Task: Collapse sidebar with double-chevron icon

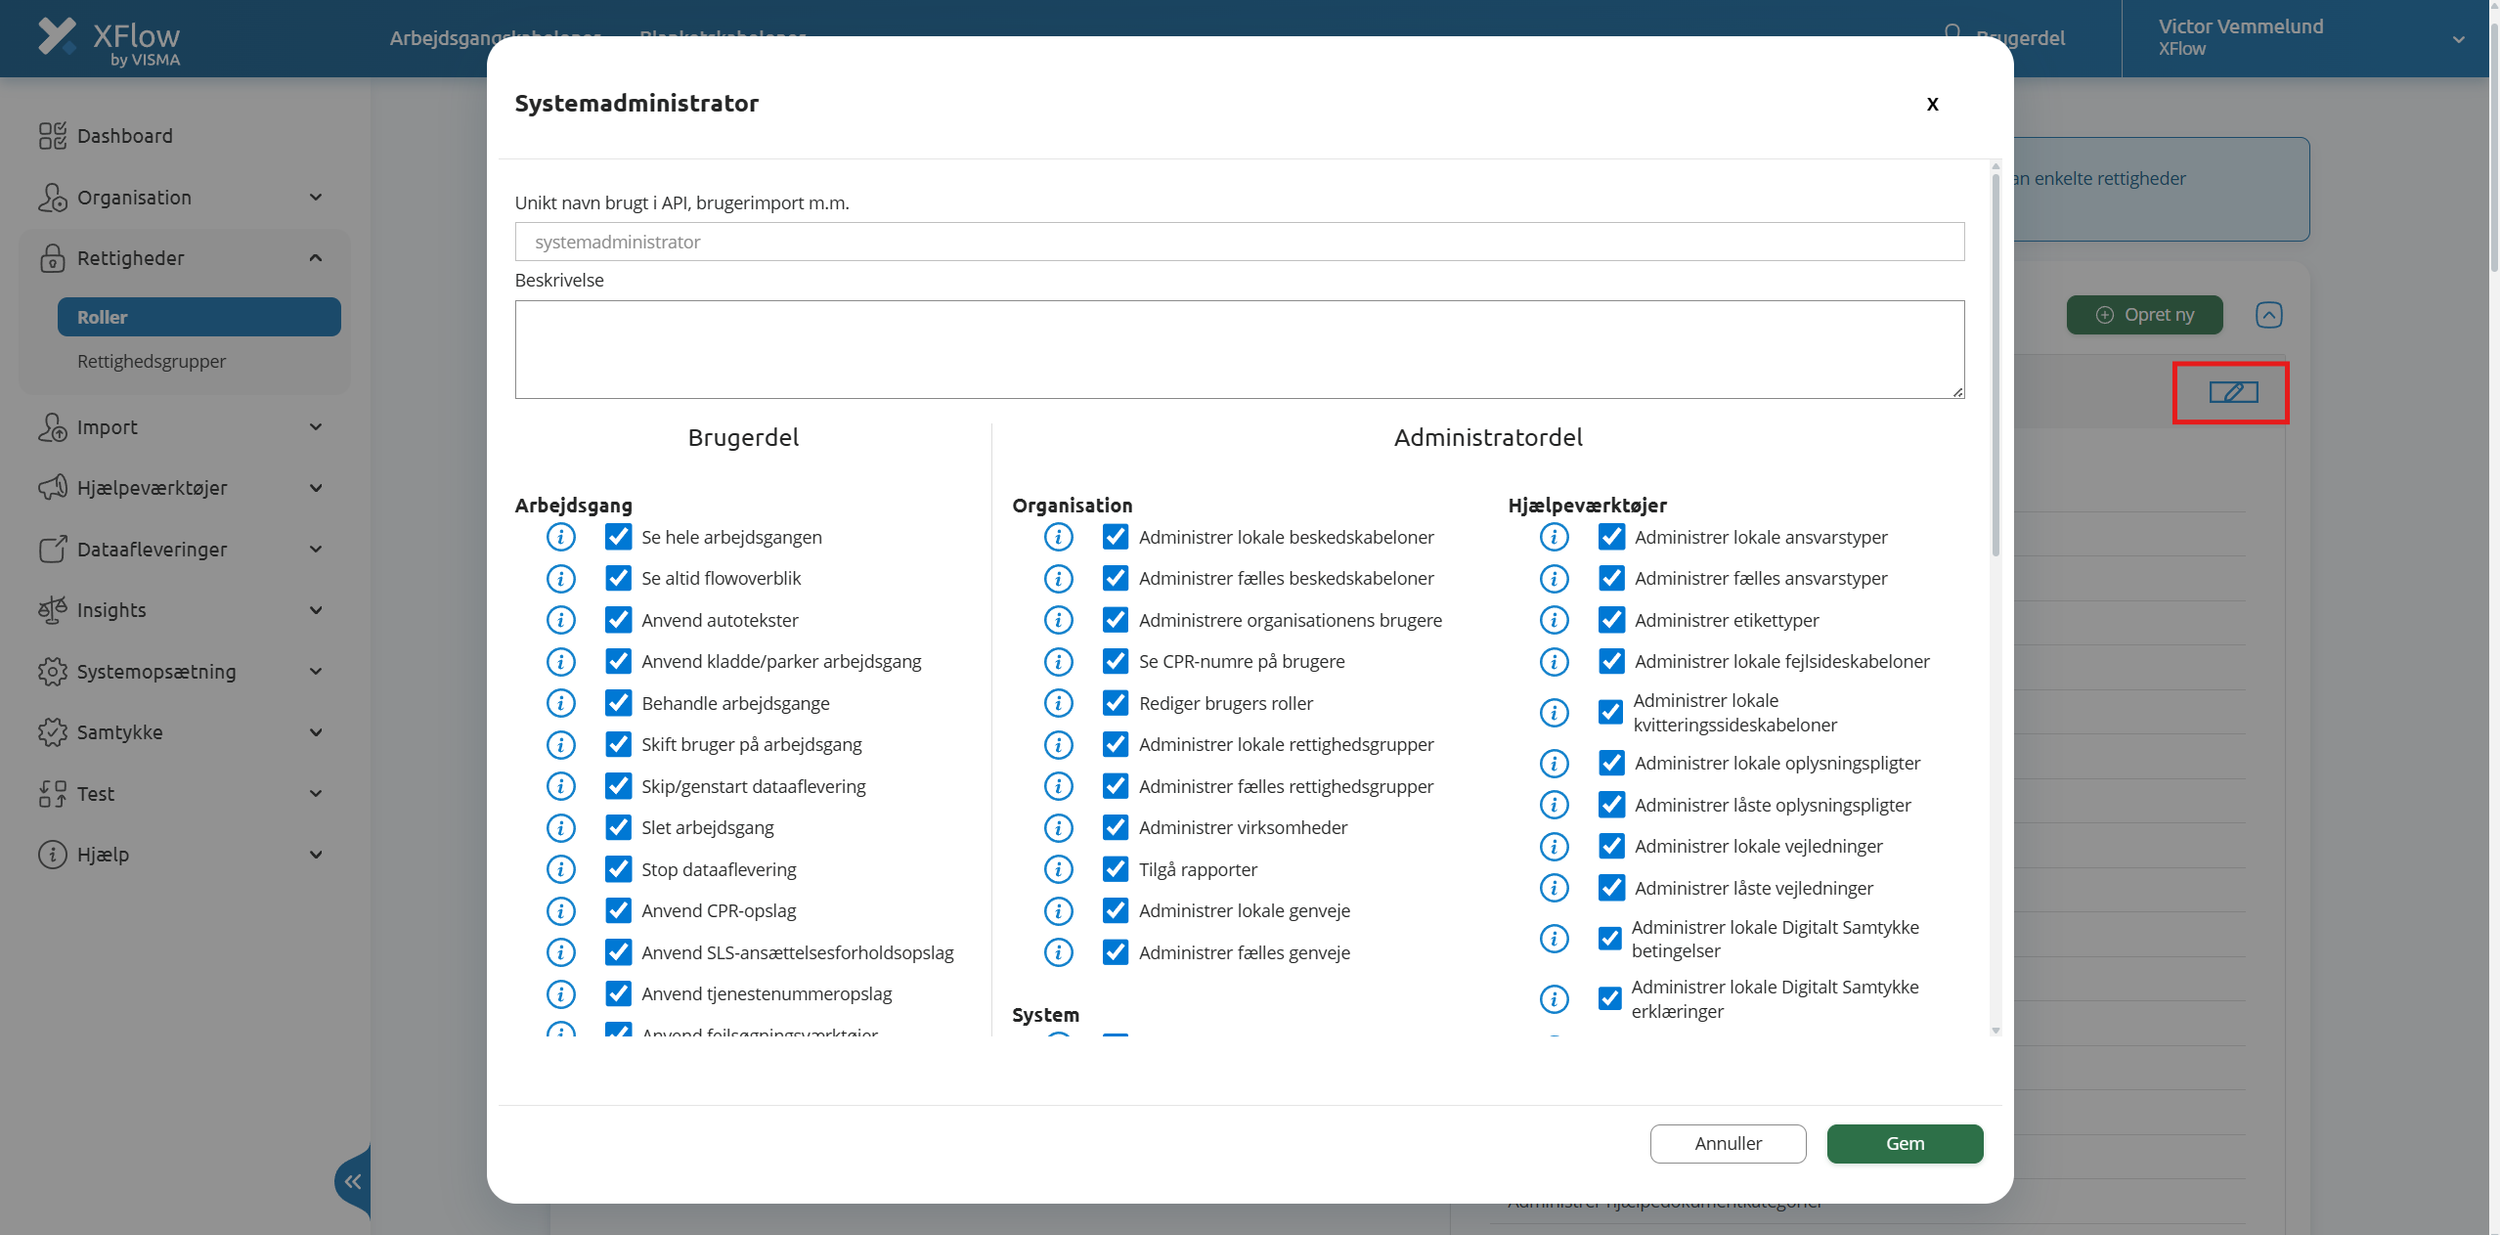Action: (x=353, y=1182)
